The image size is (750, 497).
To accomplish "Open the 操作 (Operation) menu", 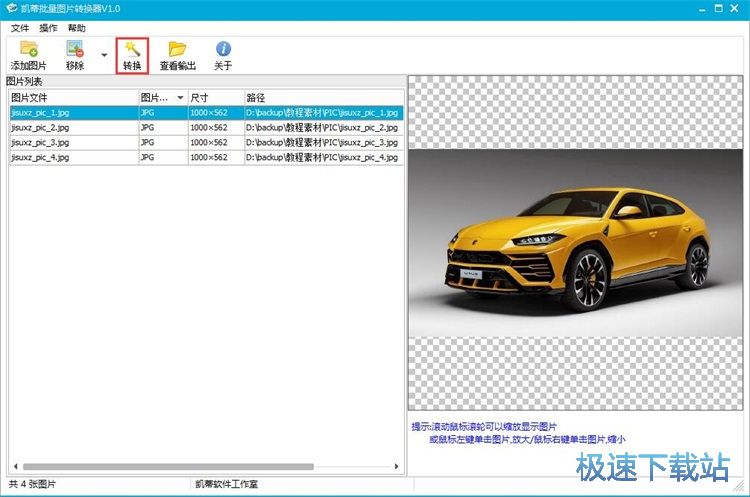I will [x=47, y=28].
